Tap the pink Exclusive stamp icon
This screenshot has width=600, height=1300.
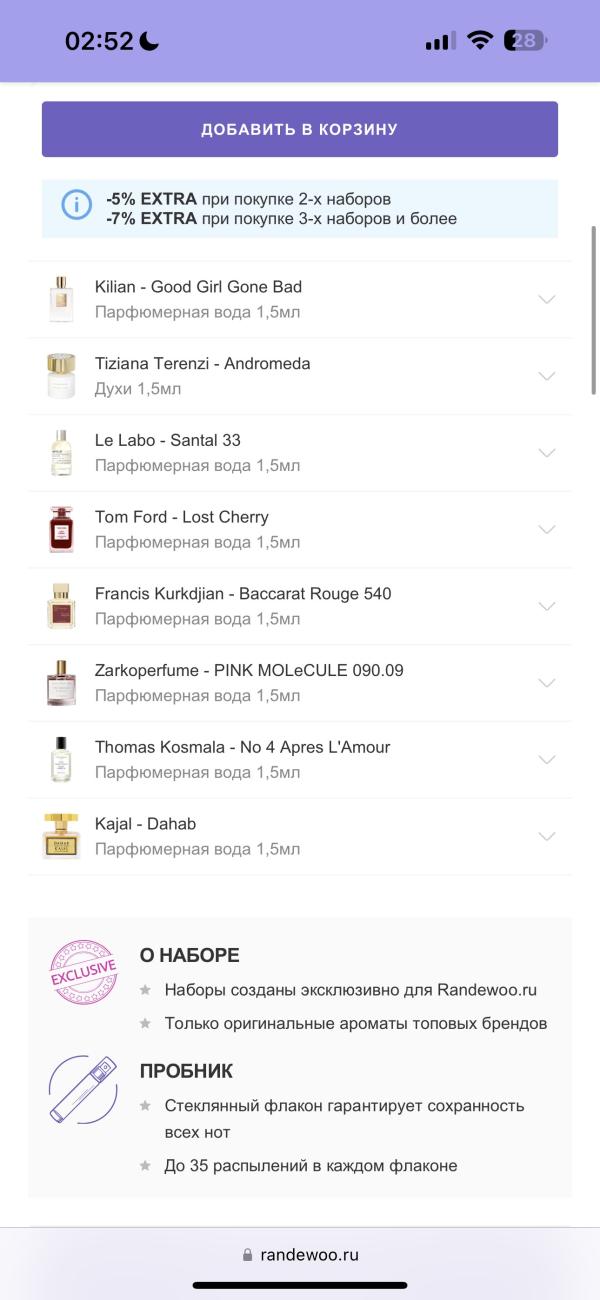tap(83, 970)
